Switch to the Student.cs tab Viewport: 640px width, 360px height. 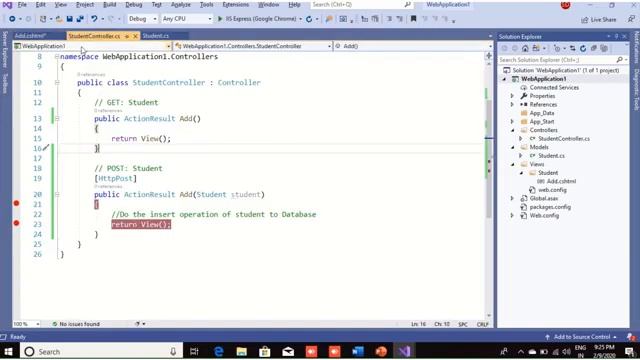[x=156, y=36]
